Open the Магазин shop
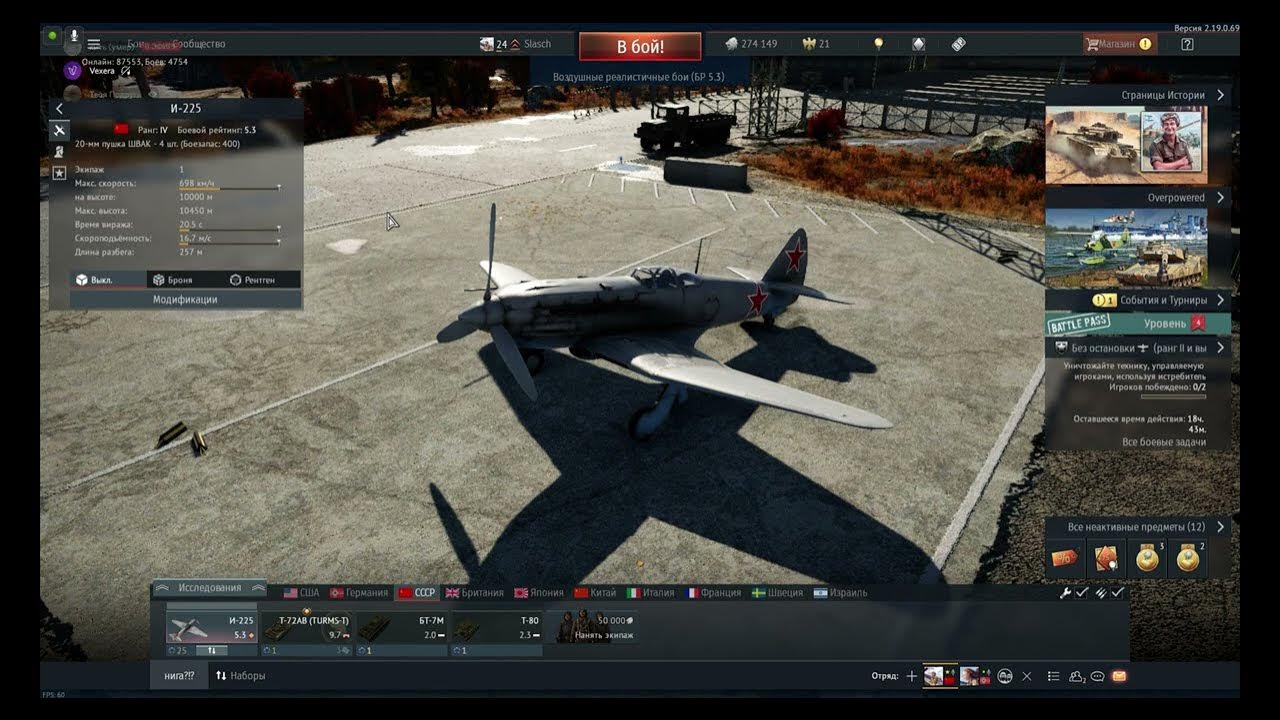This screenshot has height=720, width=1280. [1118, 44]
